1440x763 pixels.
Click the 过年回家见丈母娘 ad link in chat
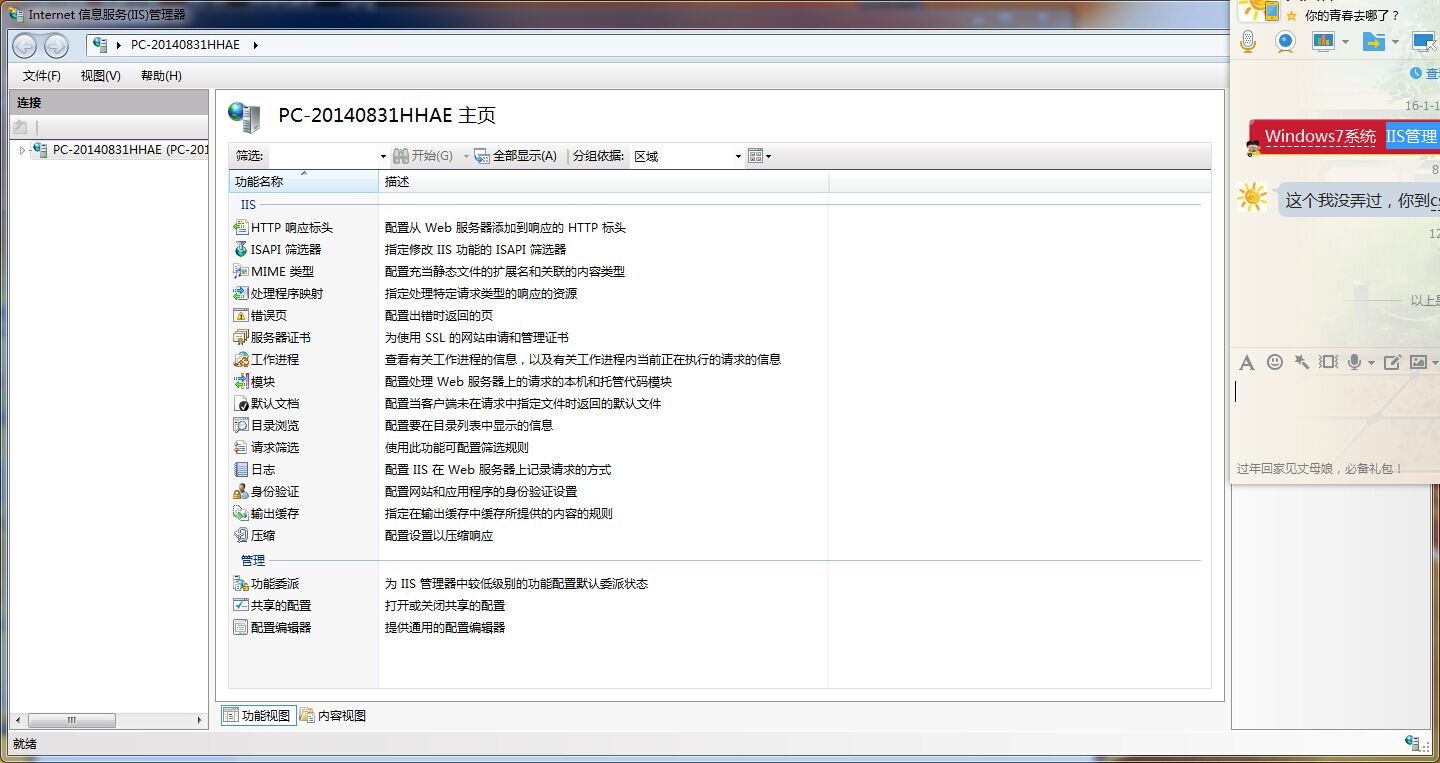point(1320,468)
